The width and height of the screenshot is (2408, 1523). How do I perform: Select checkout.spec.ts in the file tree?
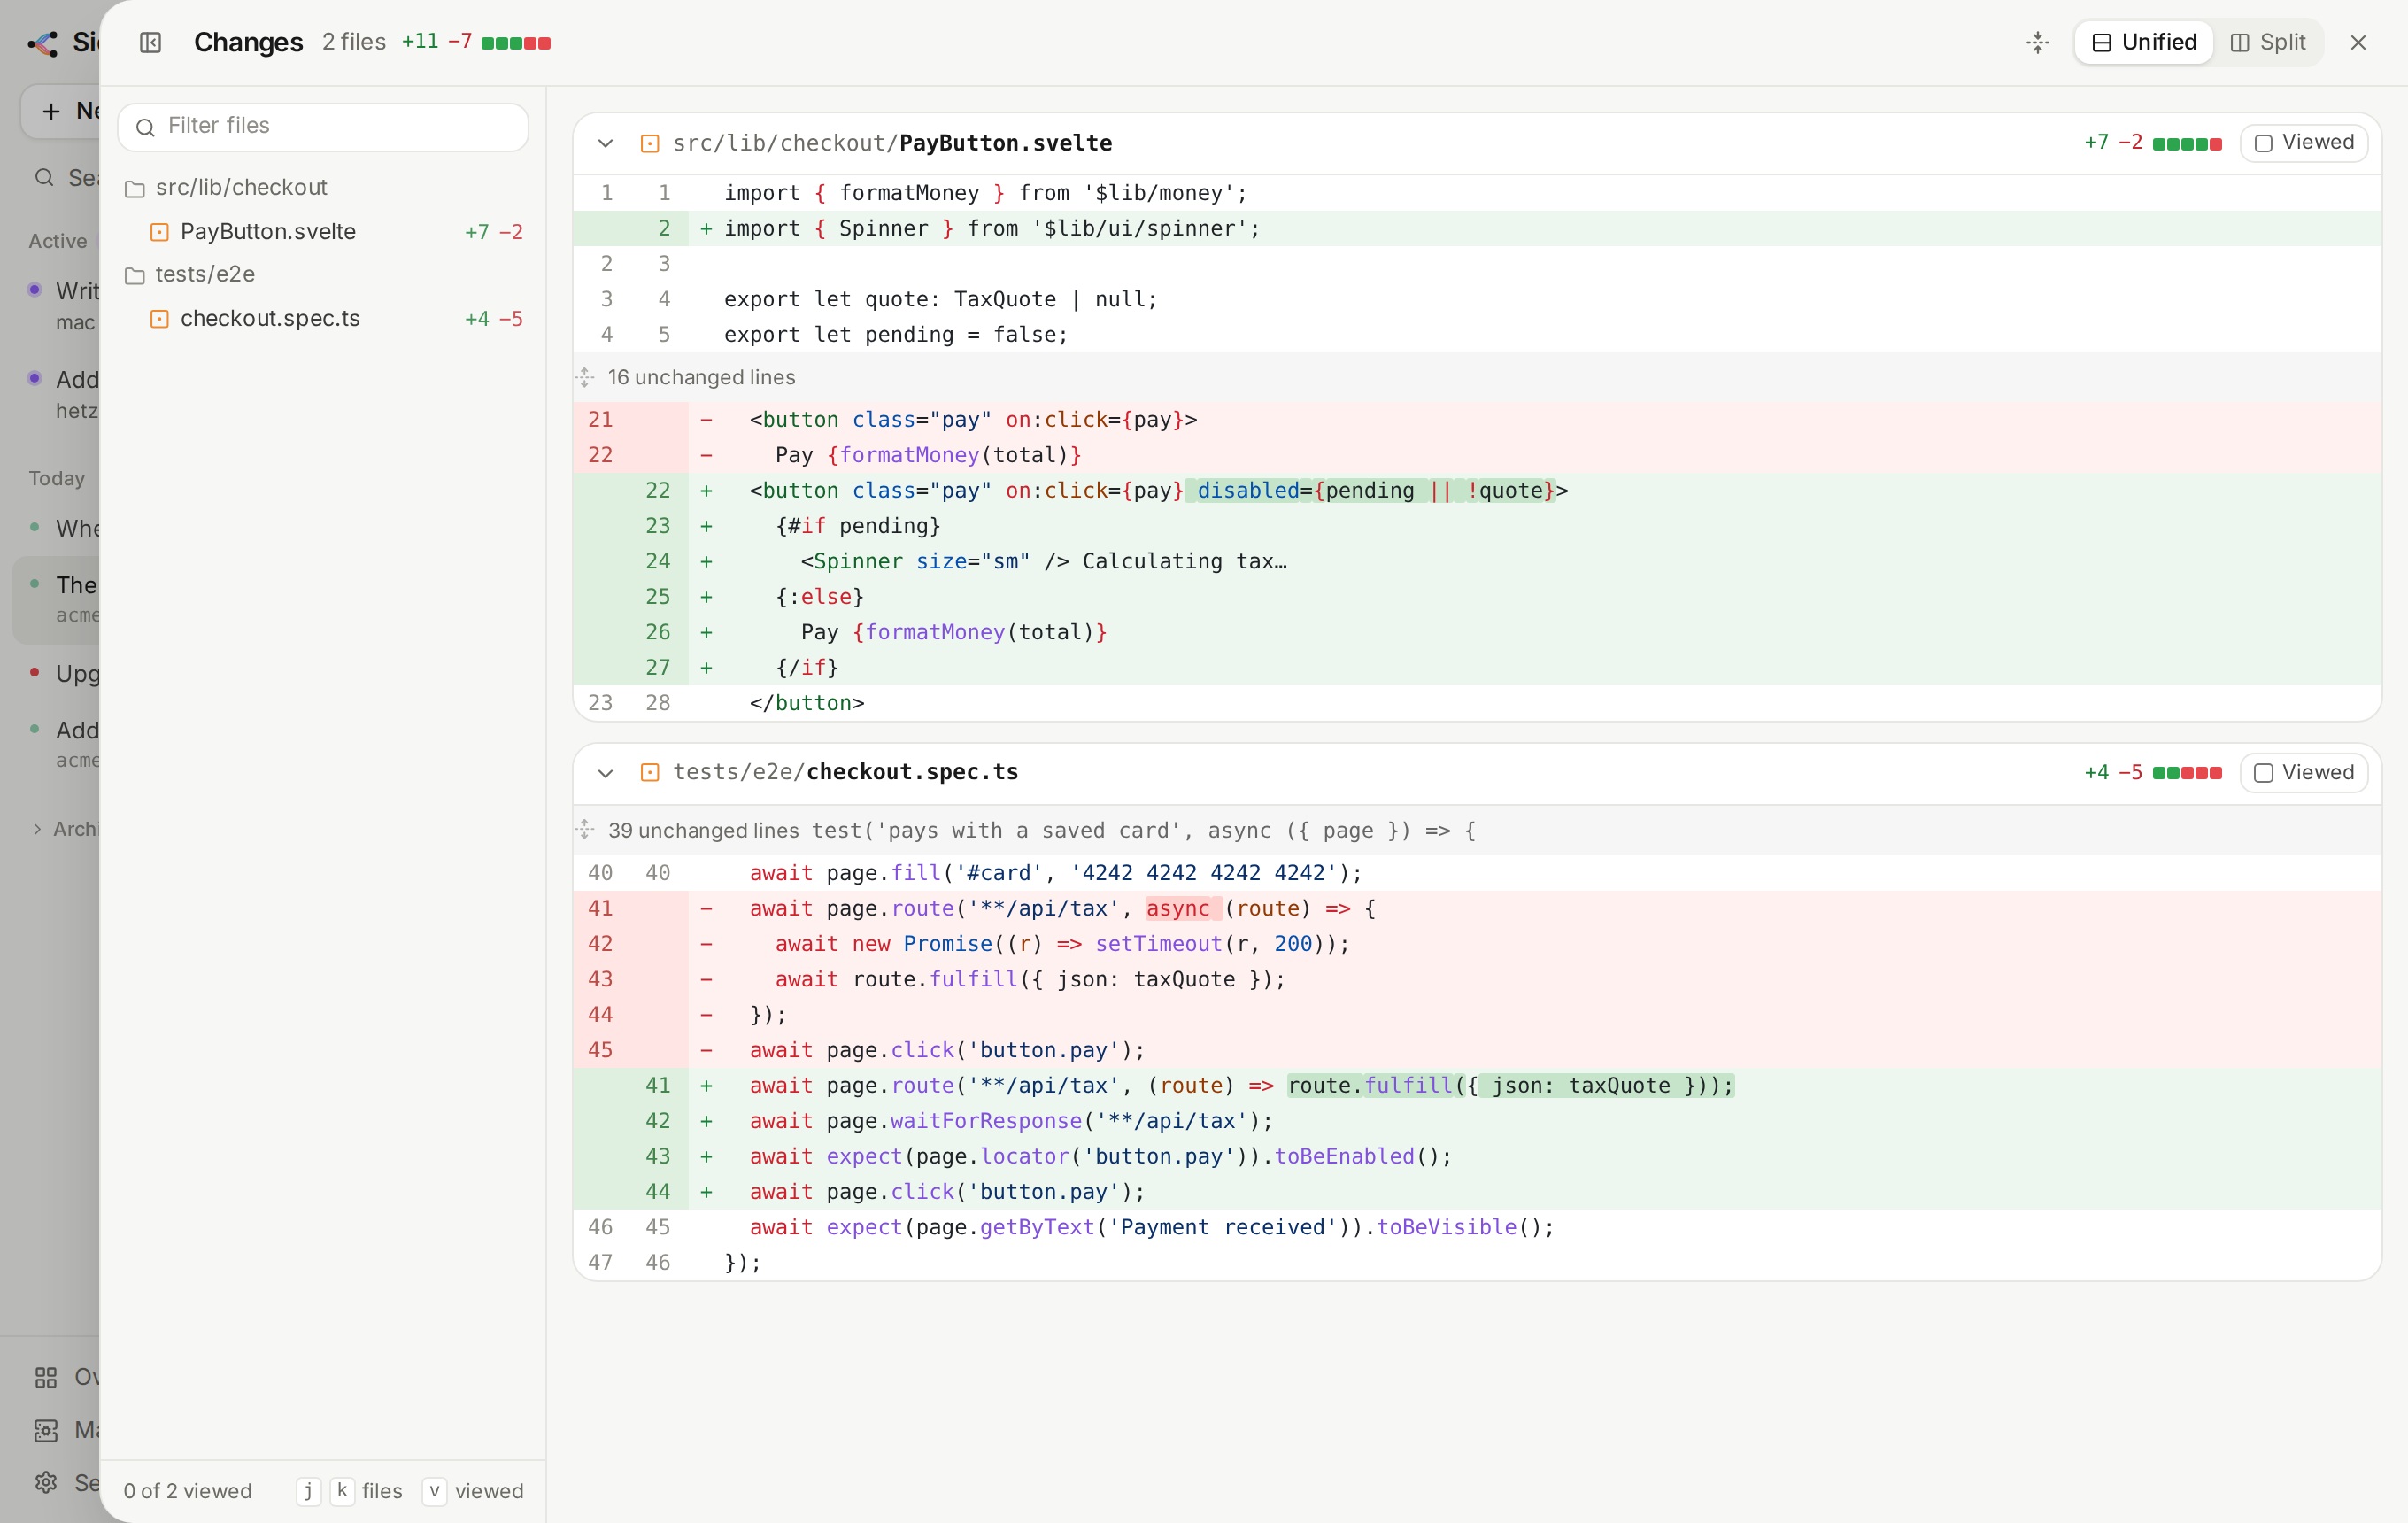[x=323, y=318]
